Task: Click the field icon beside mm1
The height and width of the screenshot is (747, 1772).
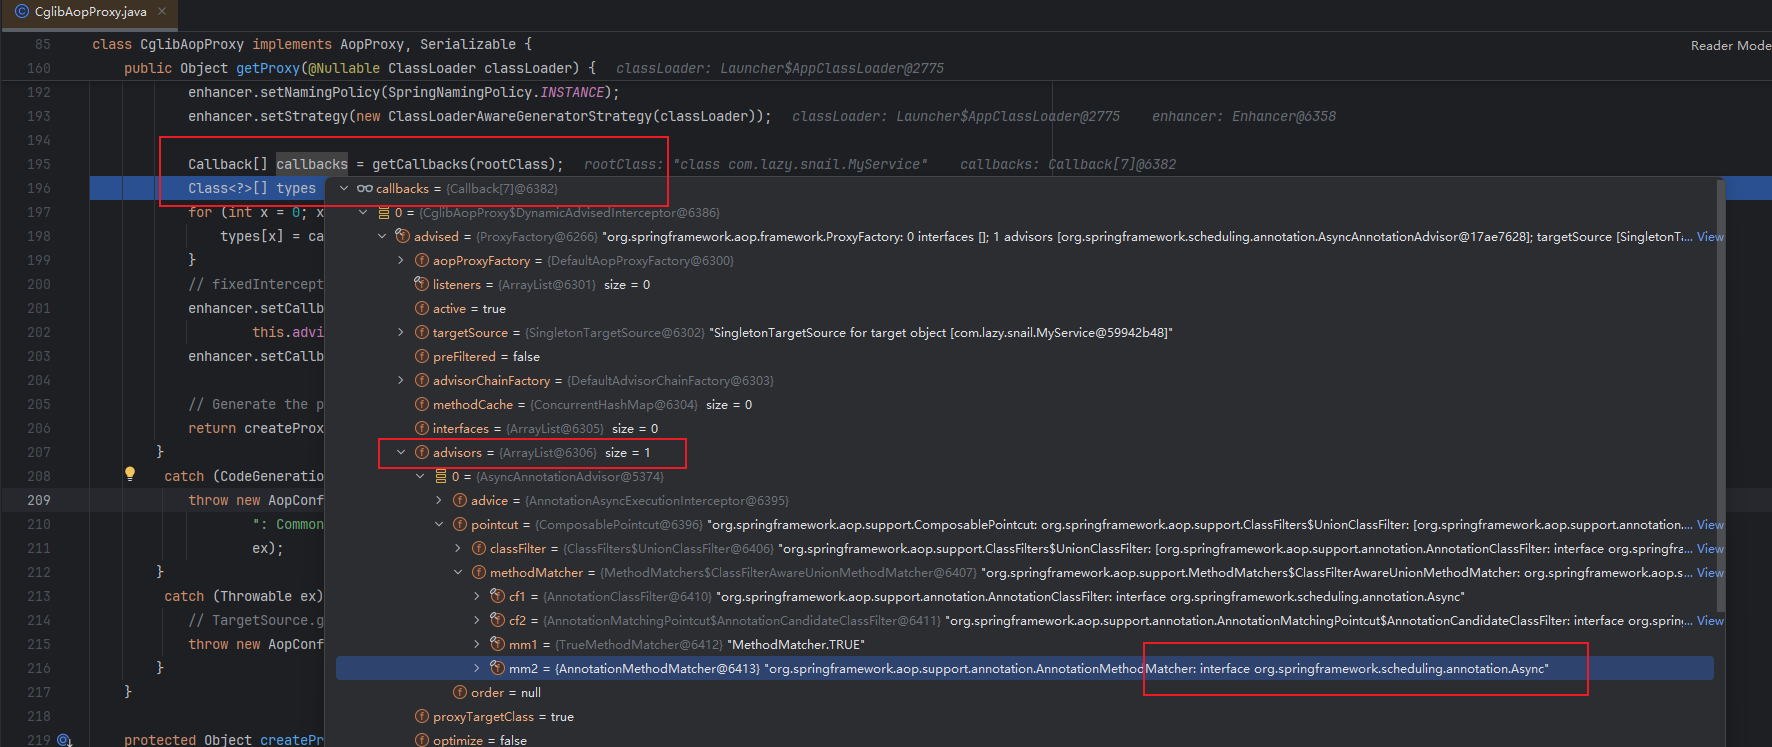Action: (498, 644)
